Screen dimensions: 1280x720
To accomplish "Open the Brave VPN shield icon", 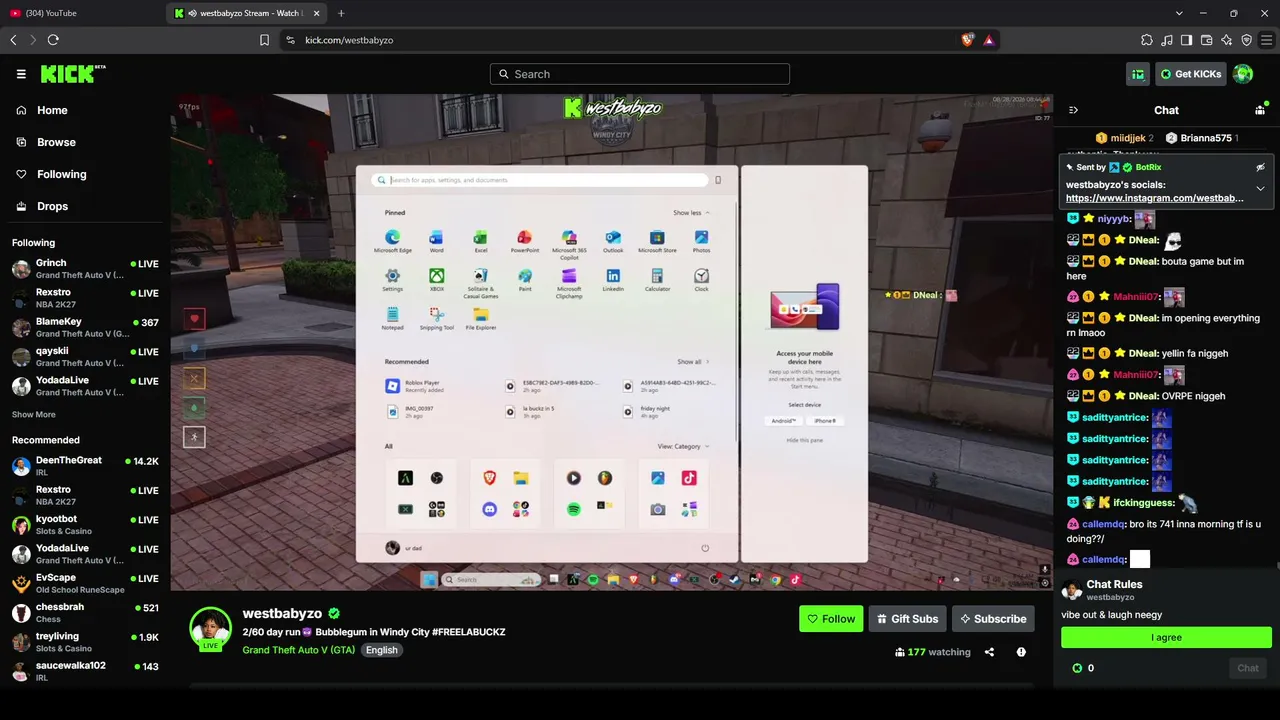I will coord(1246,40).
